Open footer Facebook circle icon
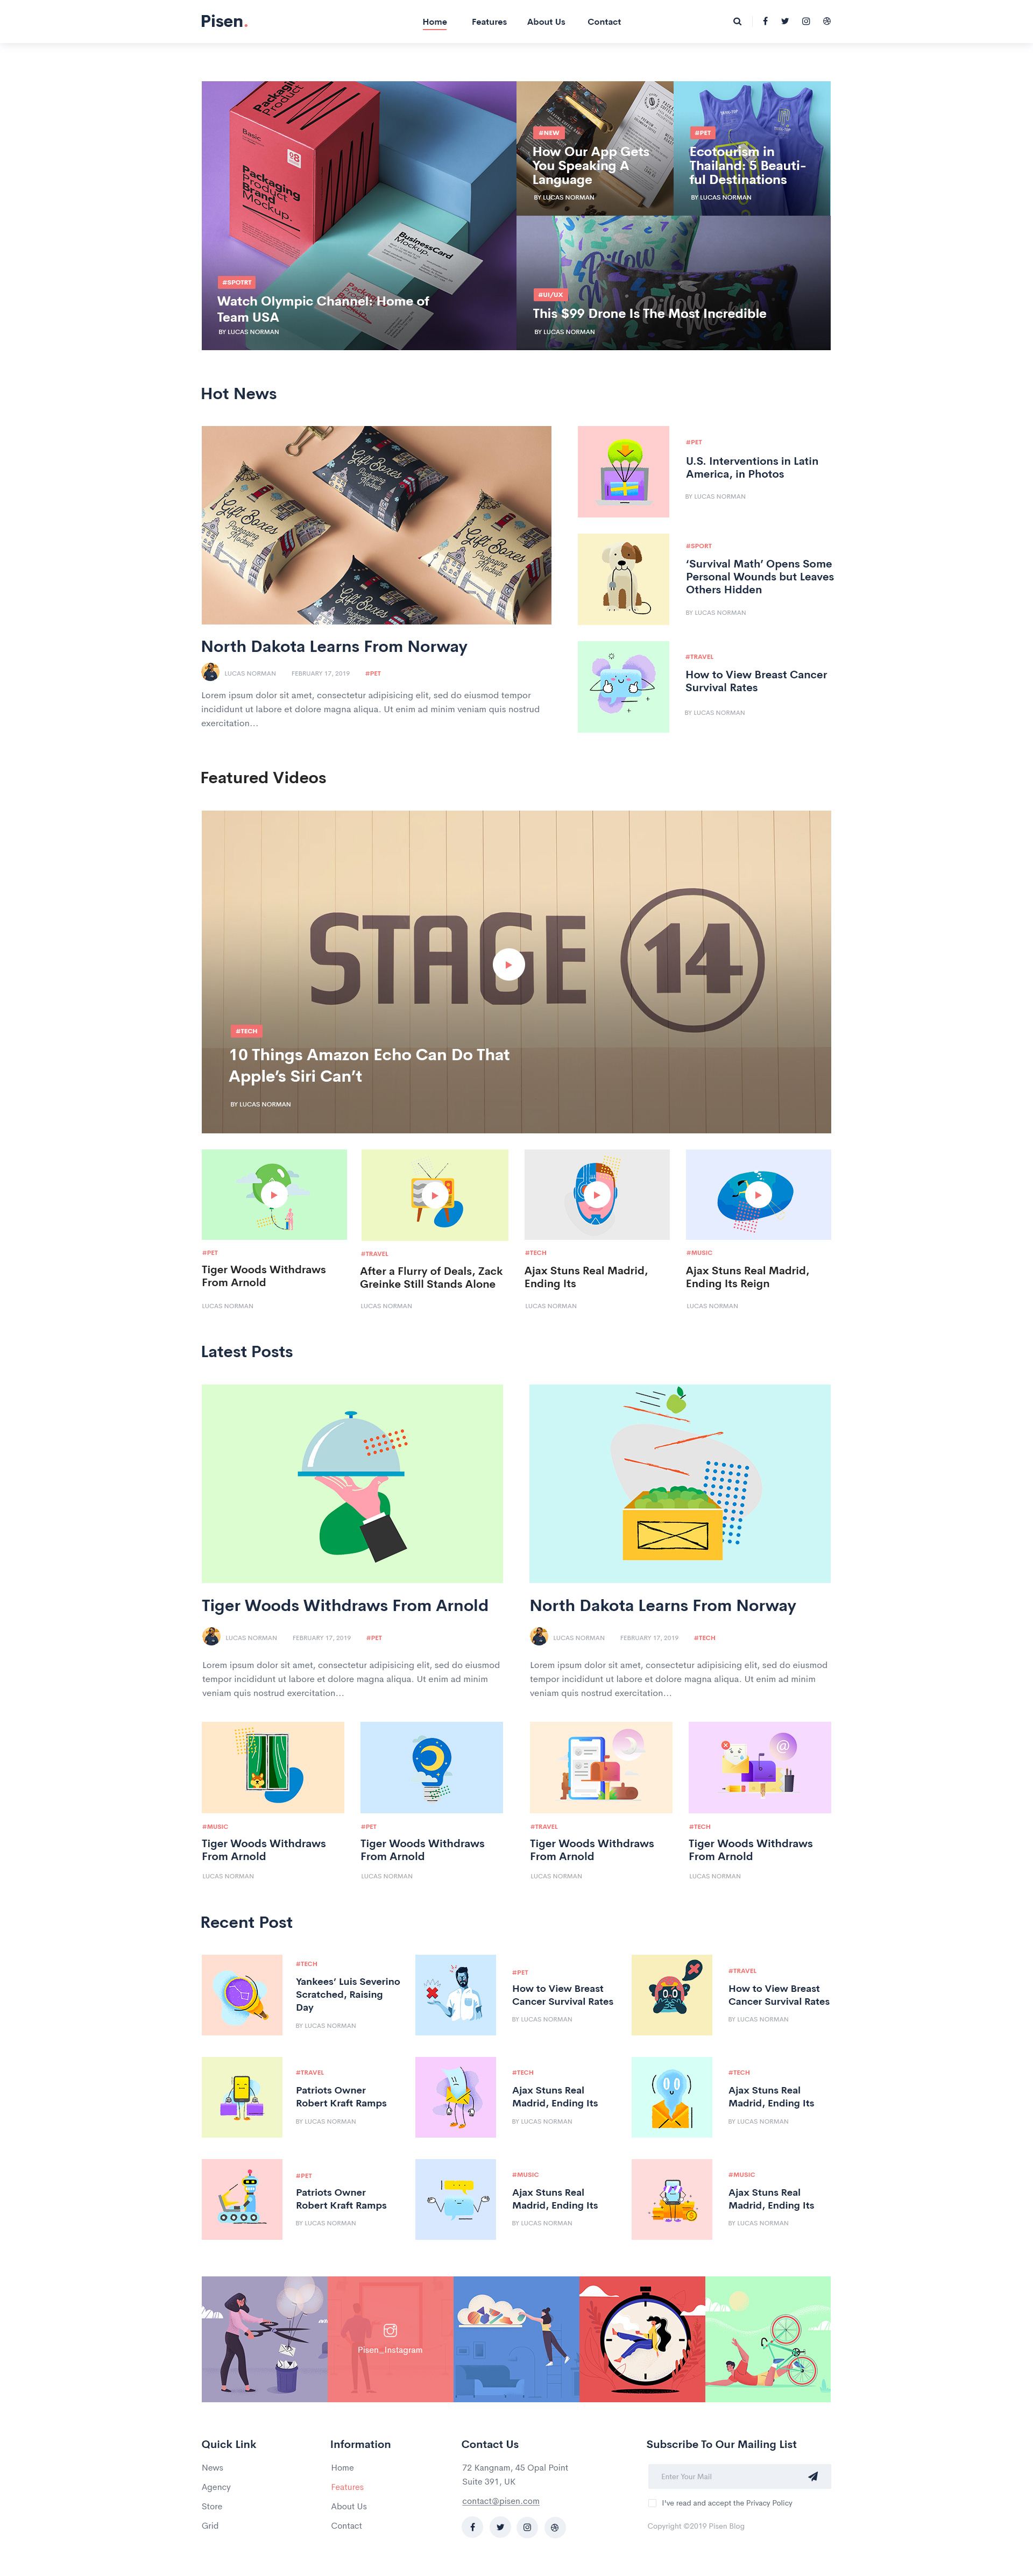The width and height of the screenshot is (1033, 2576). pos(472,2527)
